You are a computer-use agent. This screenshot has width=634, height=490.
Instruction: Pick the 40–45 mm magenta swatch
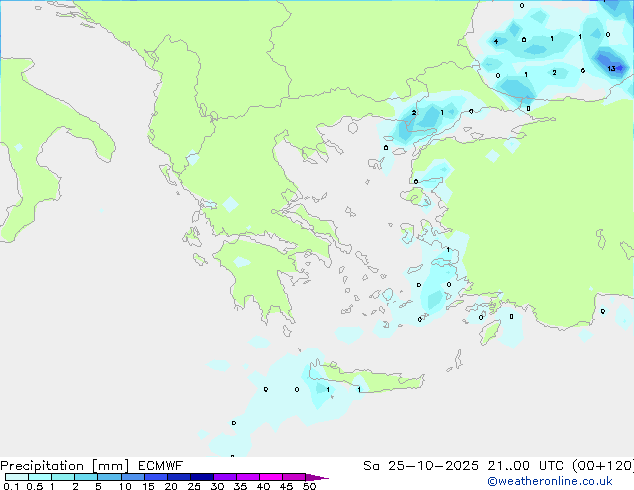271,477
